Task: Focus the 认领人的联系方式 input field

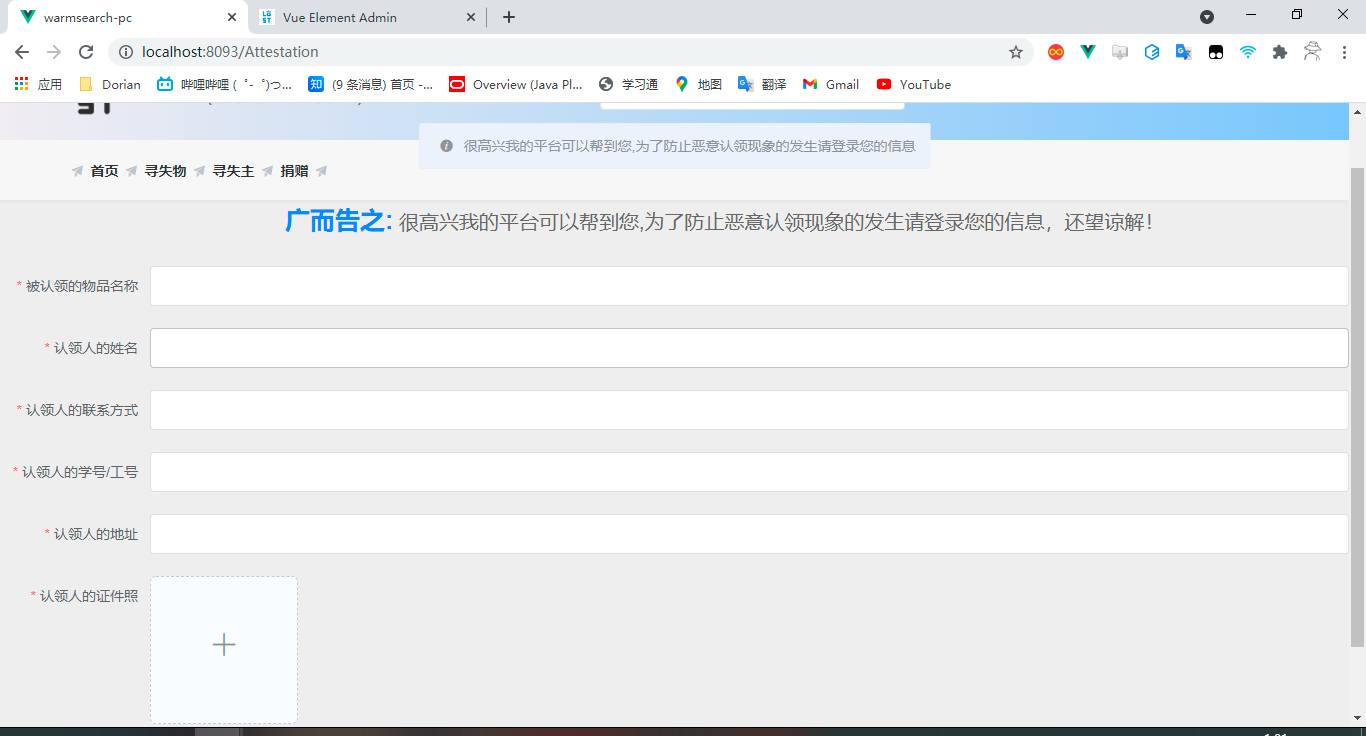Action: (x=749, y=410)
